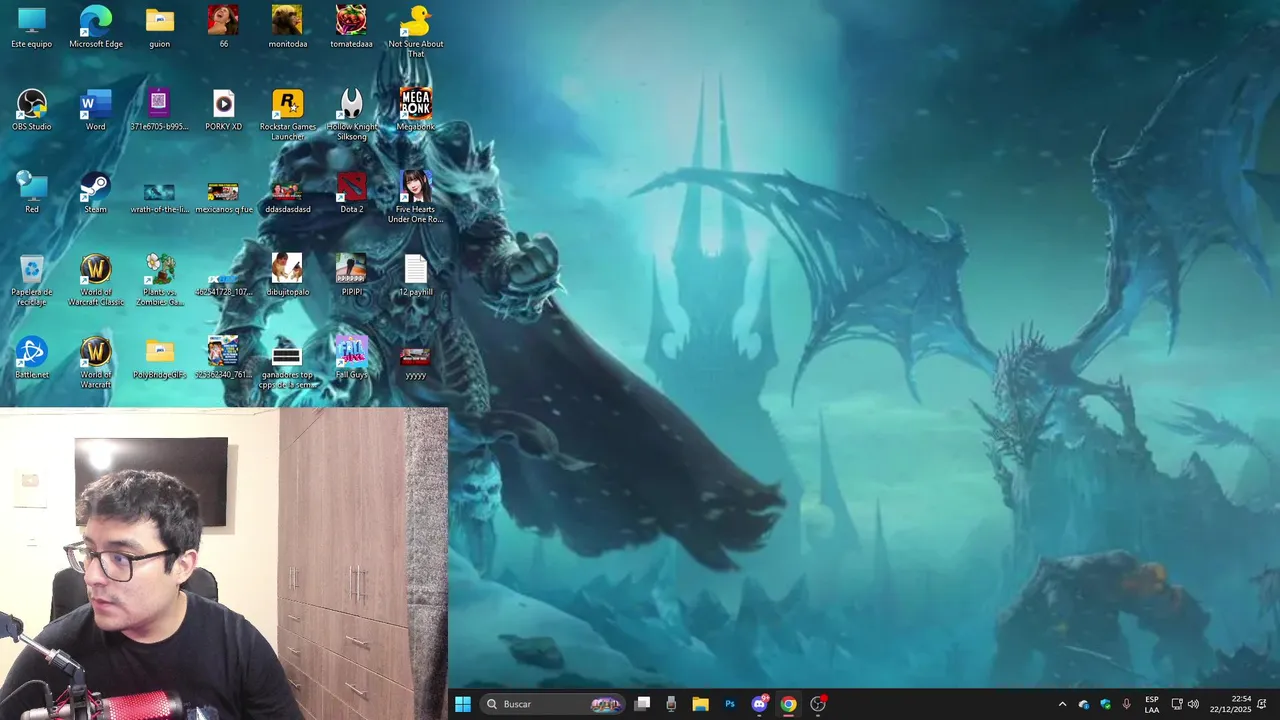
Task: Select the 12.payhill text file
Action: [415, 275]
